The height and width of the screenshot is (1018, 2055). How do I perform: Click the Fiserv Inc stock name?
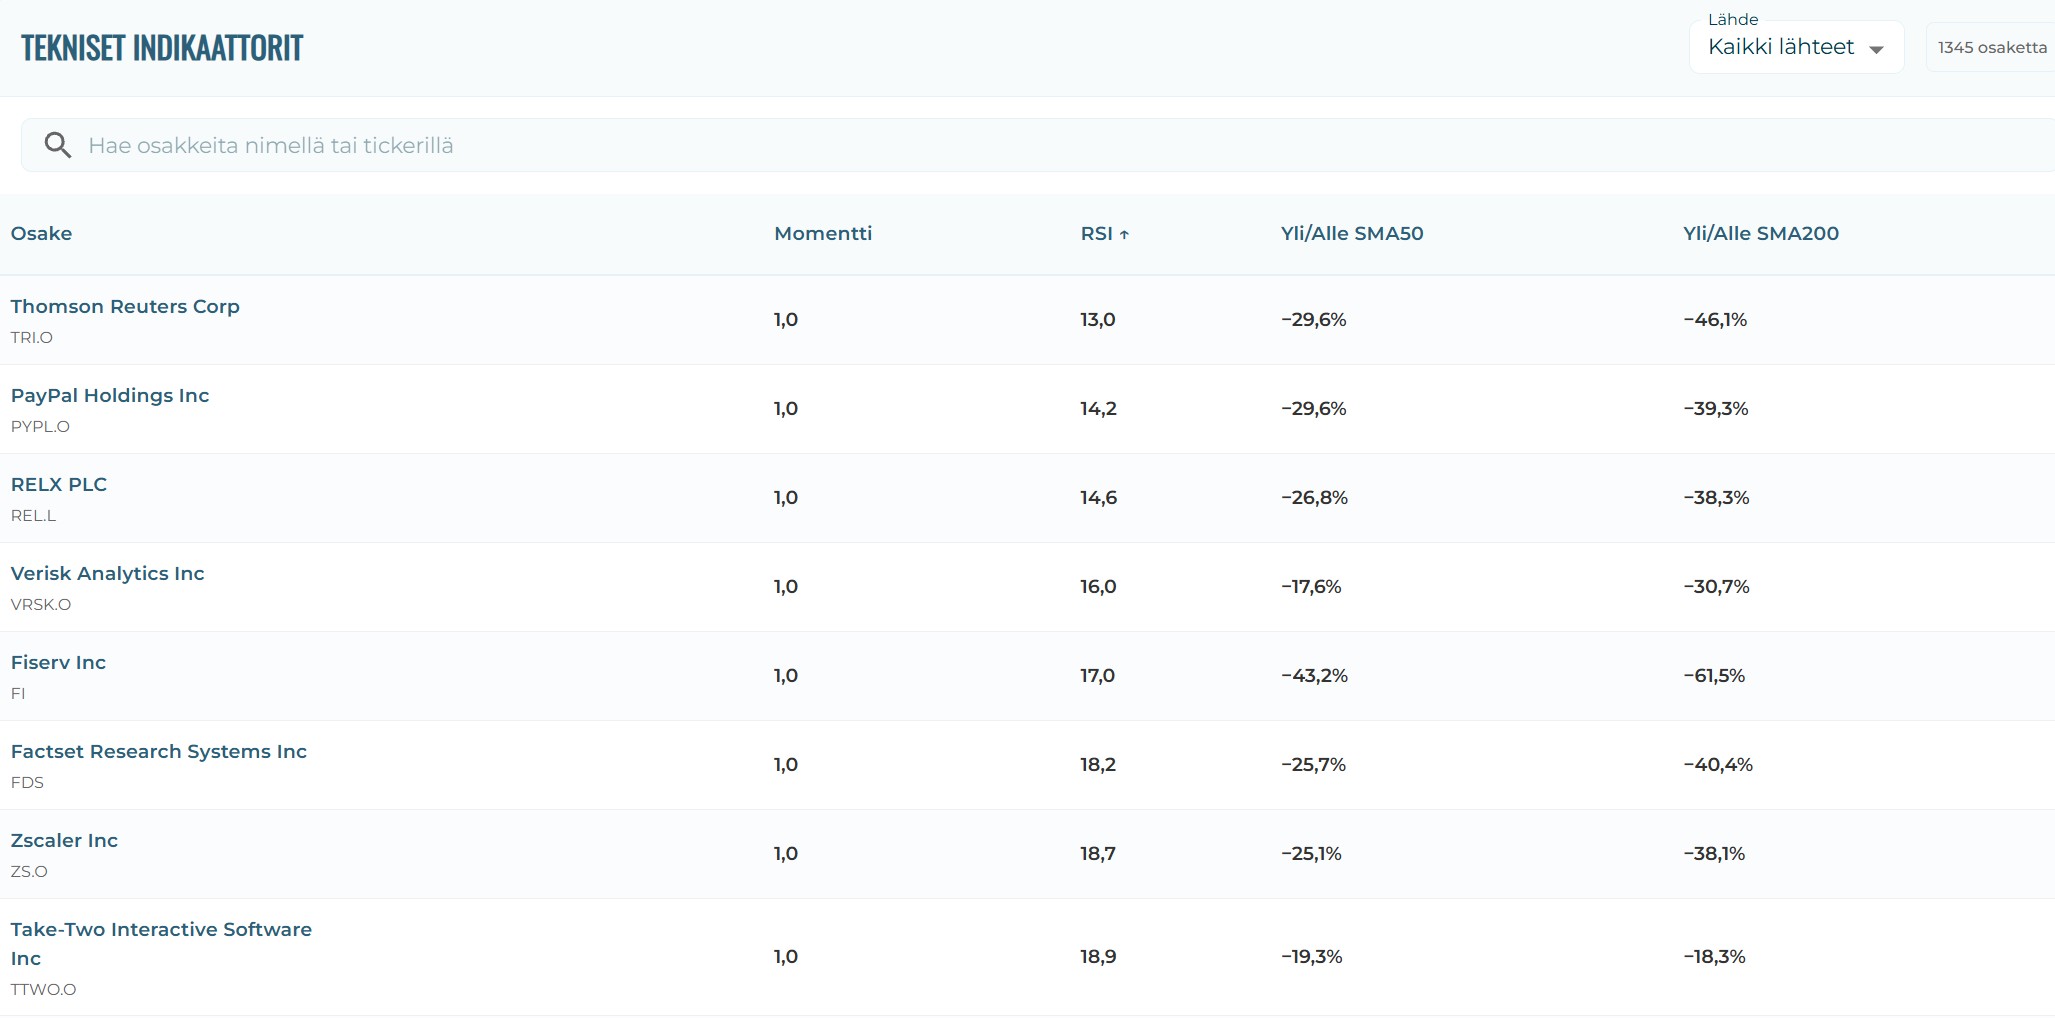[x=58, y=663]
